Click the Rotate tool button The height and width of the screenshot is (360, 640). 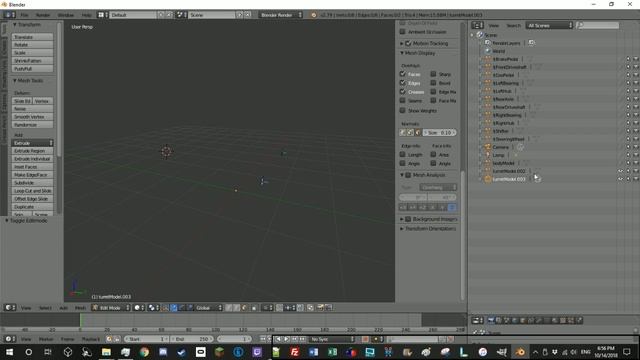(32, 44)
